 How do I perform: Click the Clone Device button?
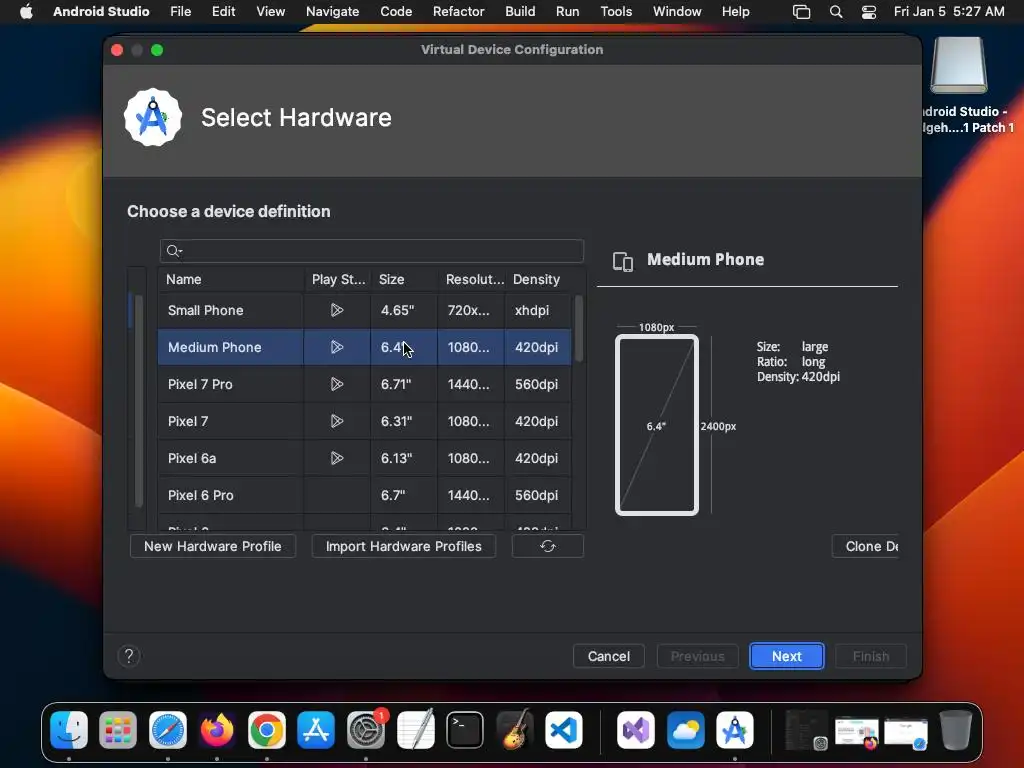[x=865, y=546]
